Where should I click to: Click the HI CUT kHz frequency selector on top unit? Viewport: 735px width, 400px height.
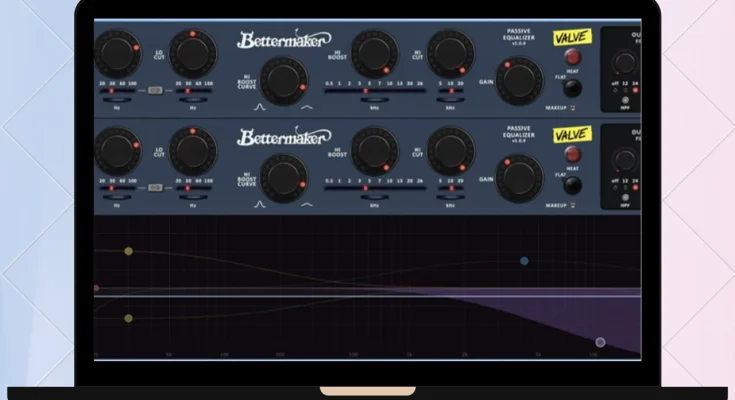click(x=450, y=91)
